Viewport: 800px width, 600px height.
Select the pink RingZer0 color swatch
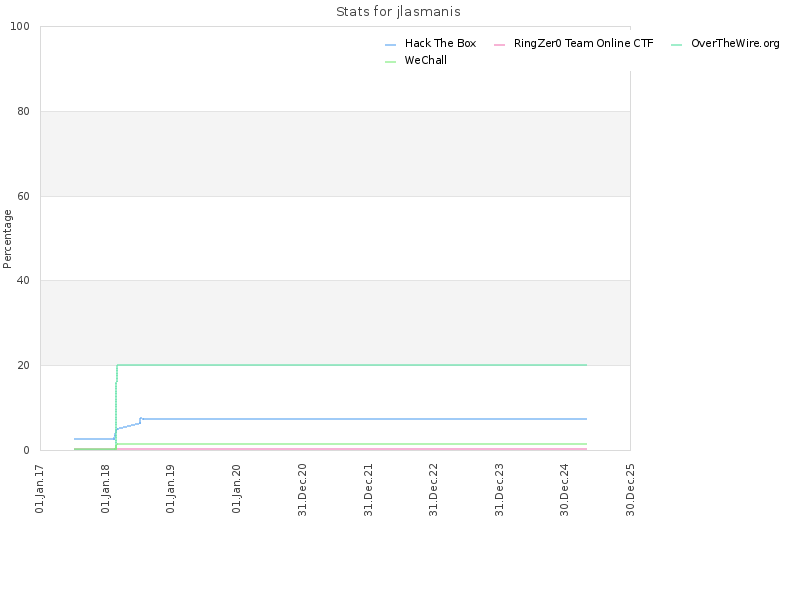click(x=499, y=45)
